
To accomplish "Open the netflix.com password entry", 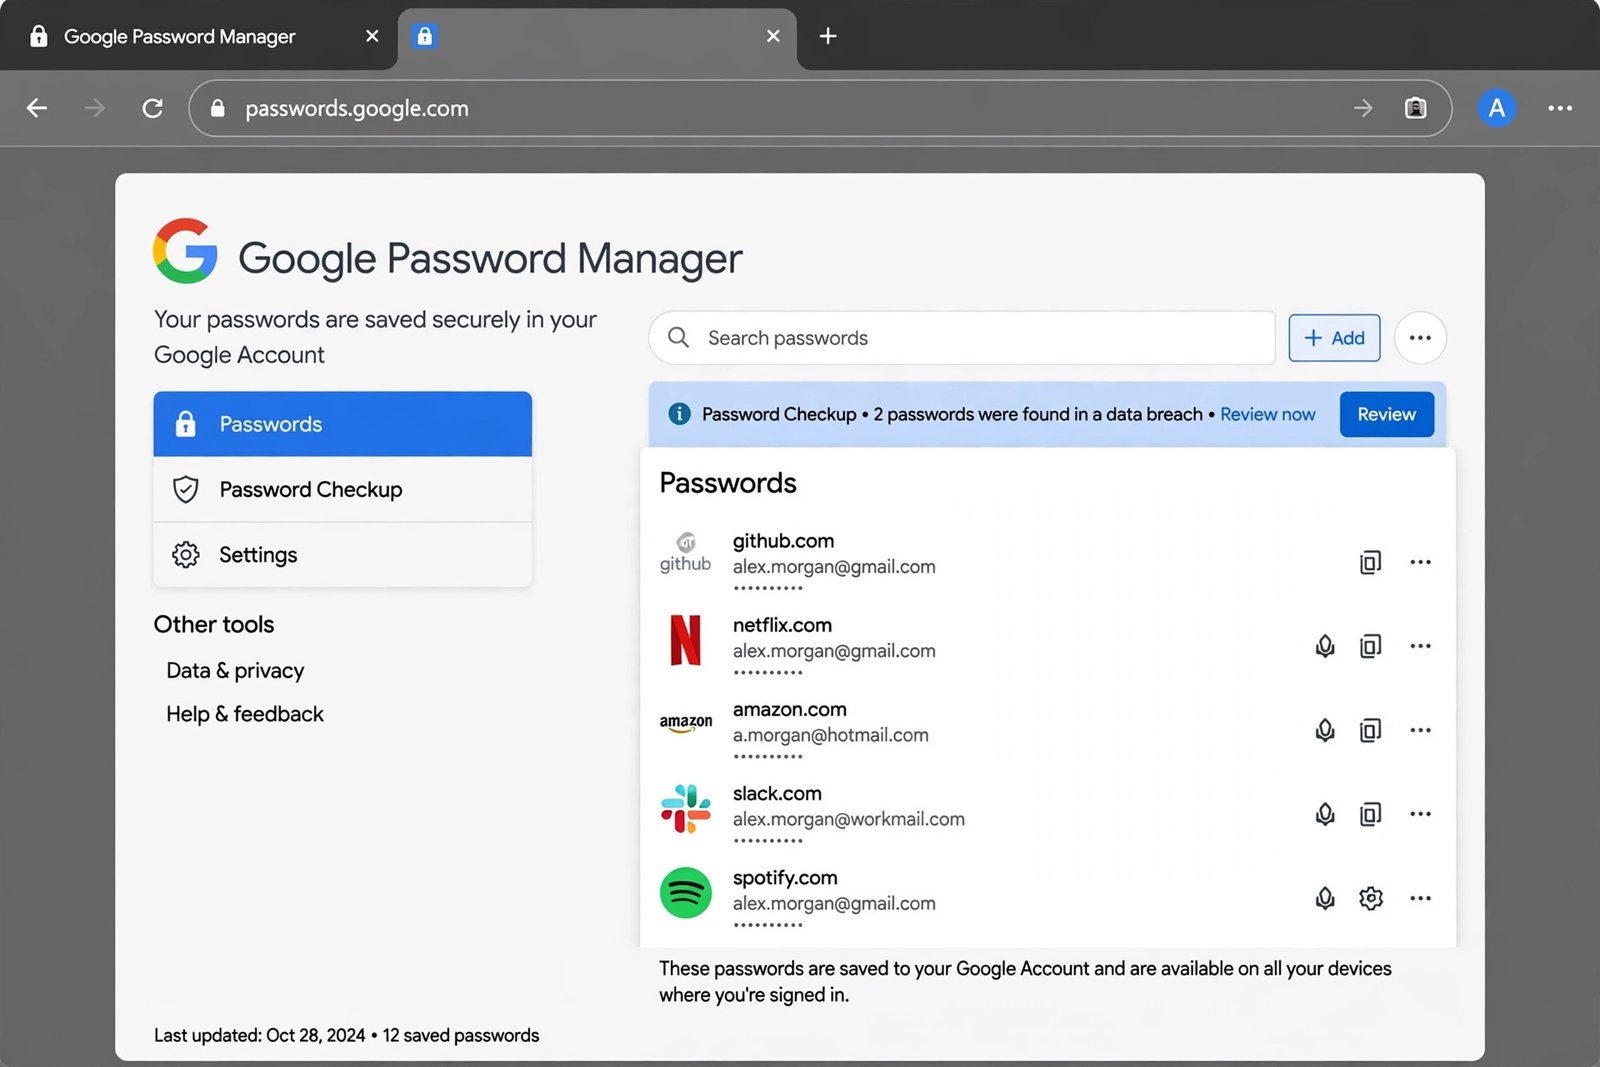I will (x=1048, y=646).
